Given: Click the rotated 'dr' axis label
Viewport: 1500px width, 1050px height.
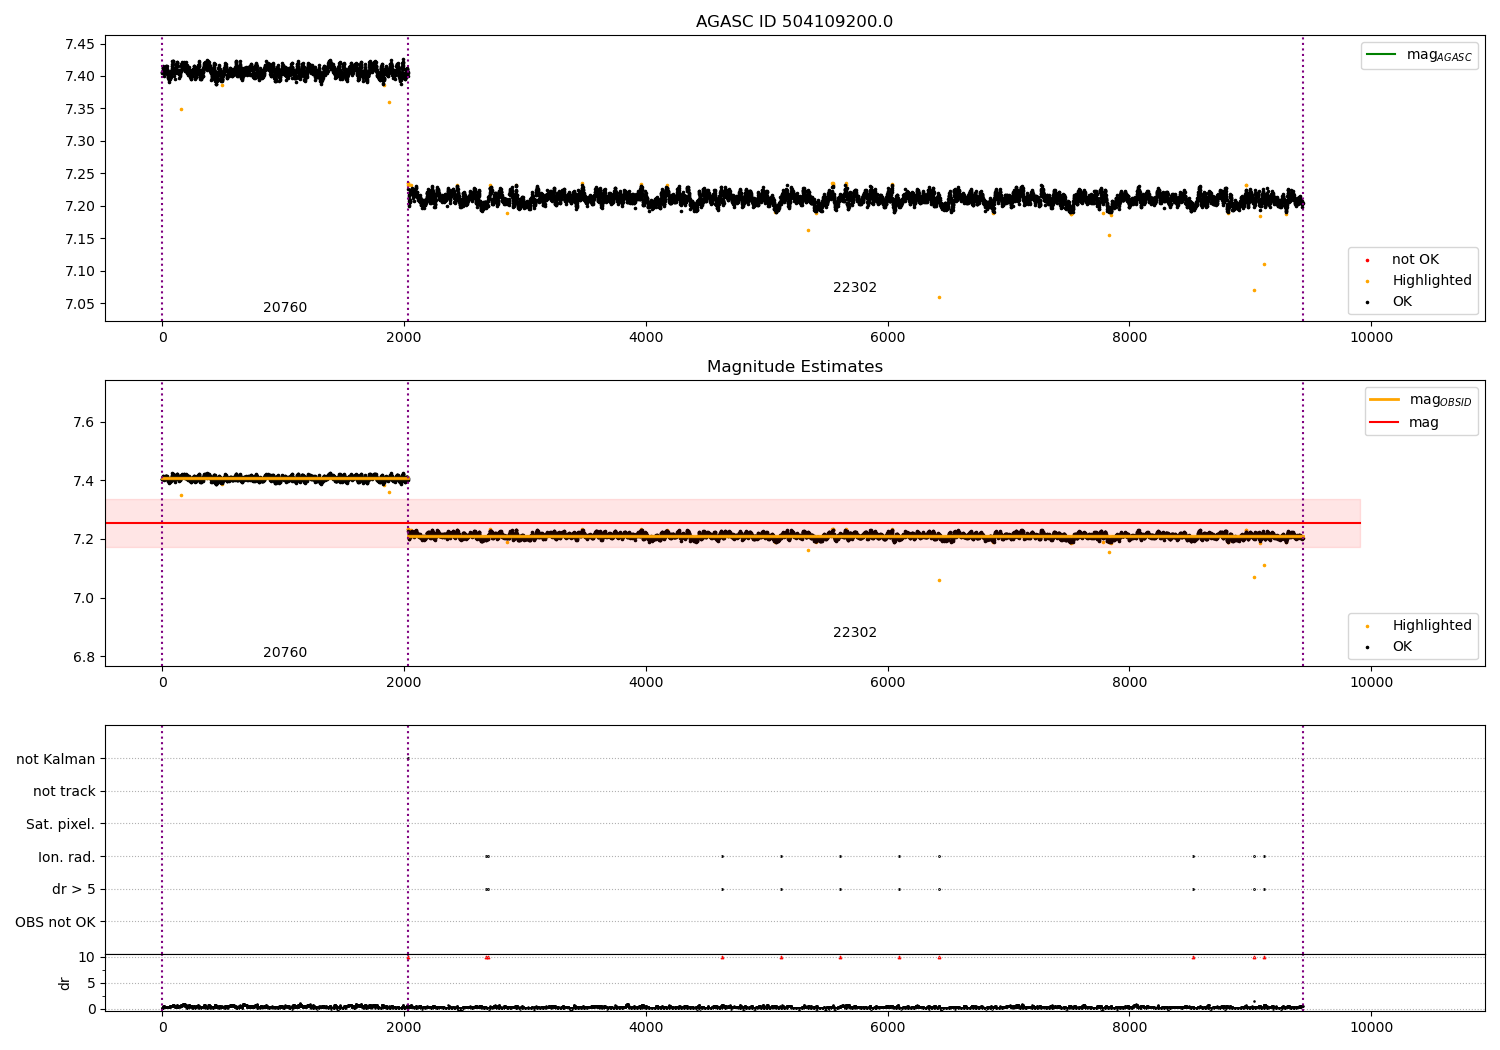Looking at the screenshot, I should pos(65,983).
